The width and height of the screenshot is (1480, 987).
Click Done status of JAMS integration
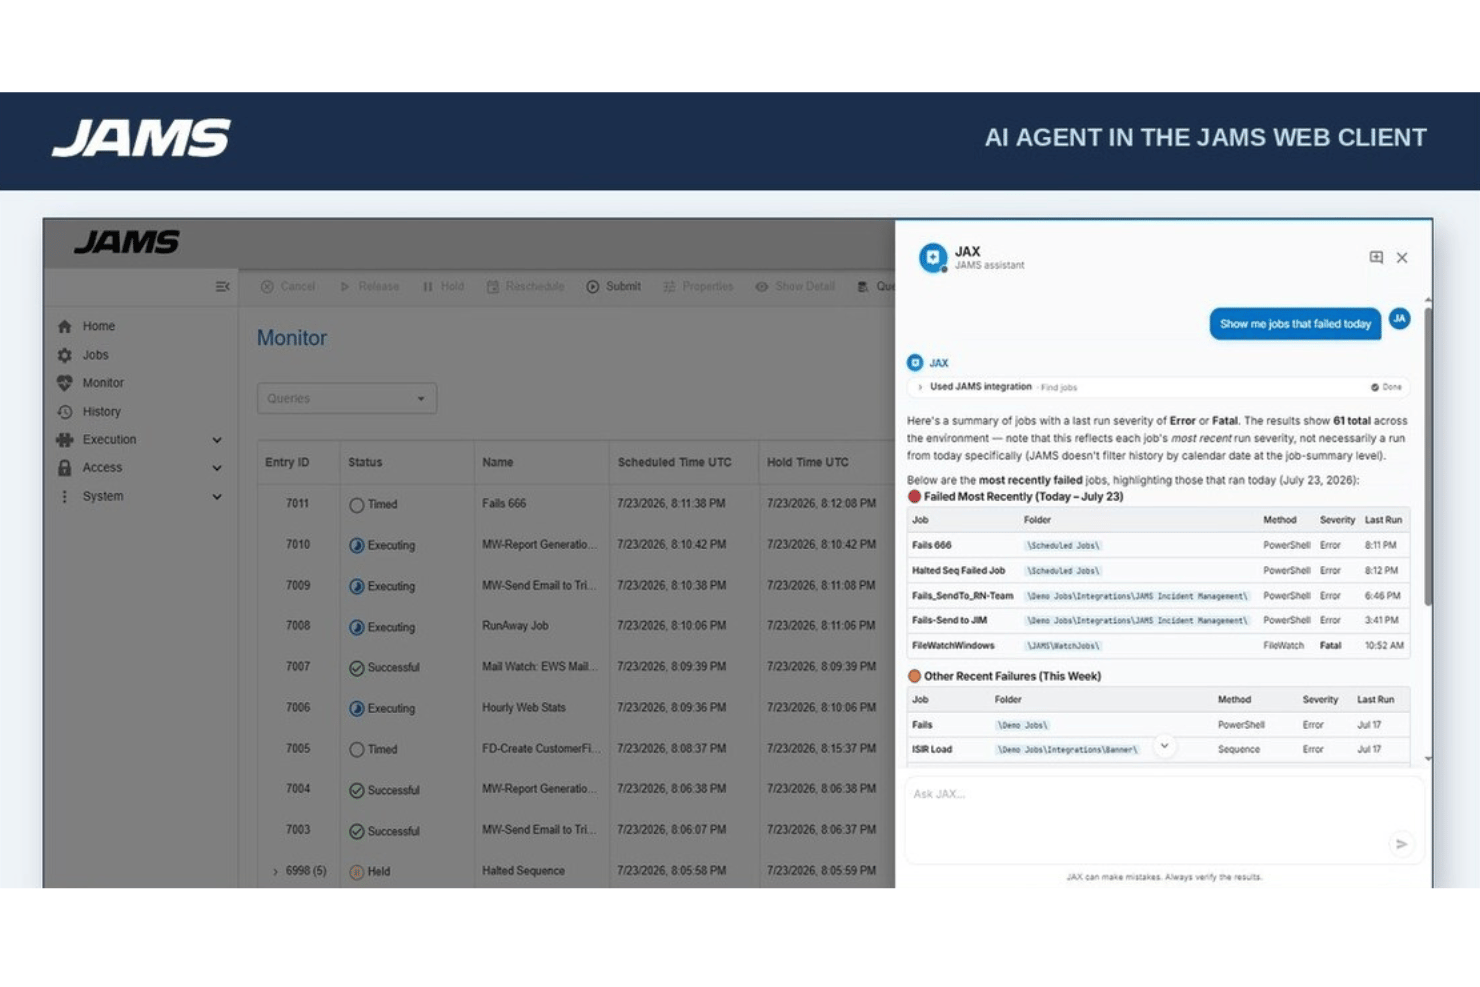point(1386,387)
